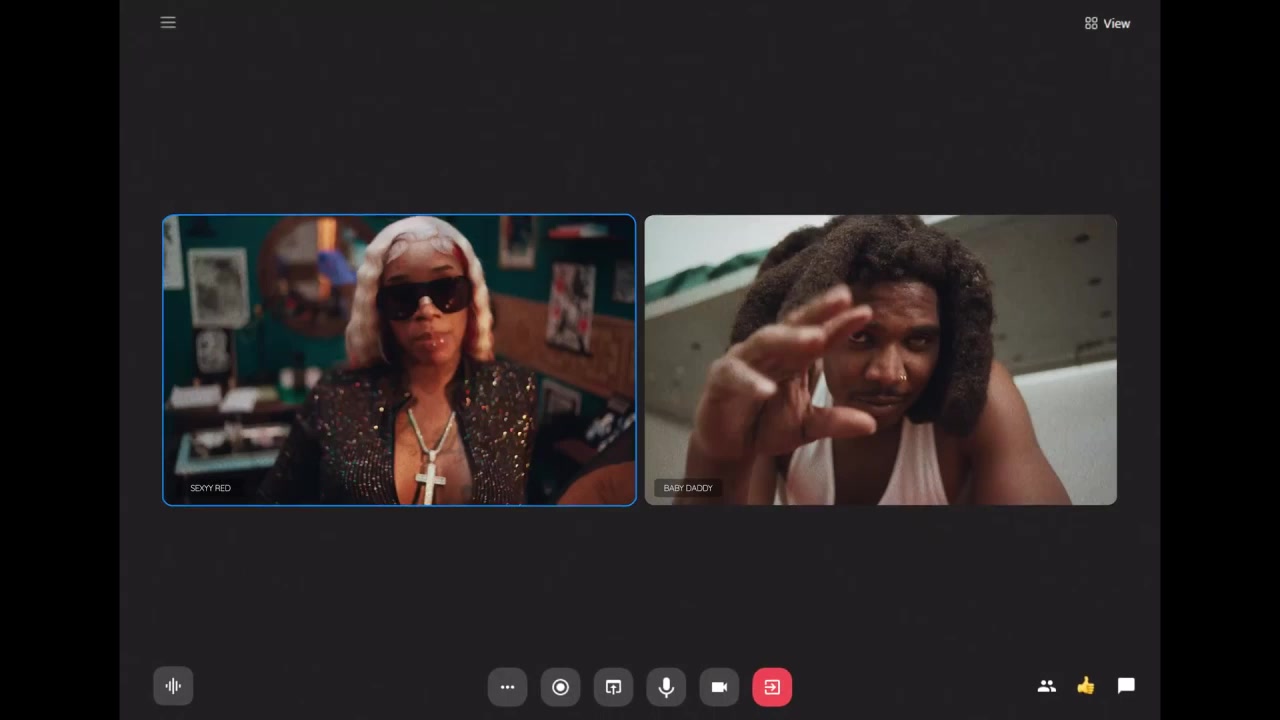This screenshot has height=720, width=1280.
Task: Select the BABY DADDY video tile
Action: click(x=881, y=360)
